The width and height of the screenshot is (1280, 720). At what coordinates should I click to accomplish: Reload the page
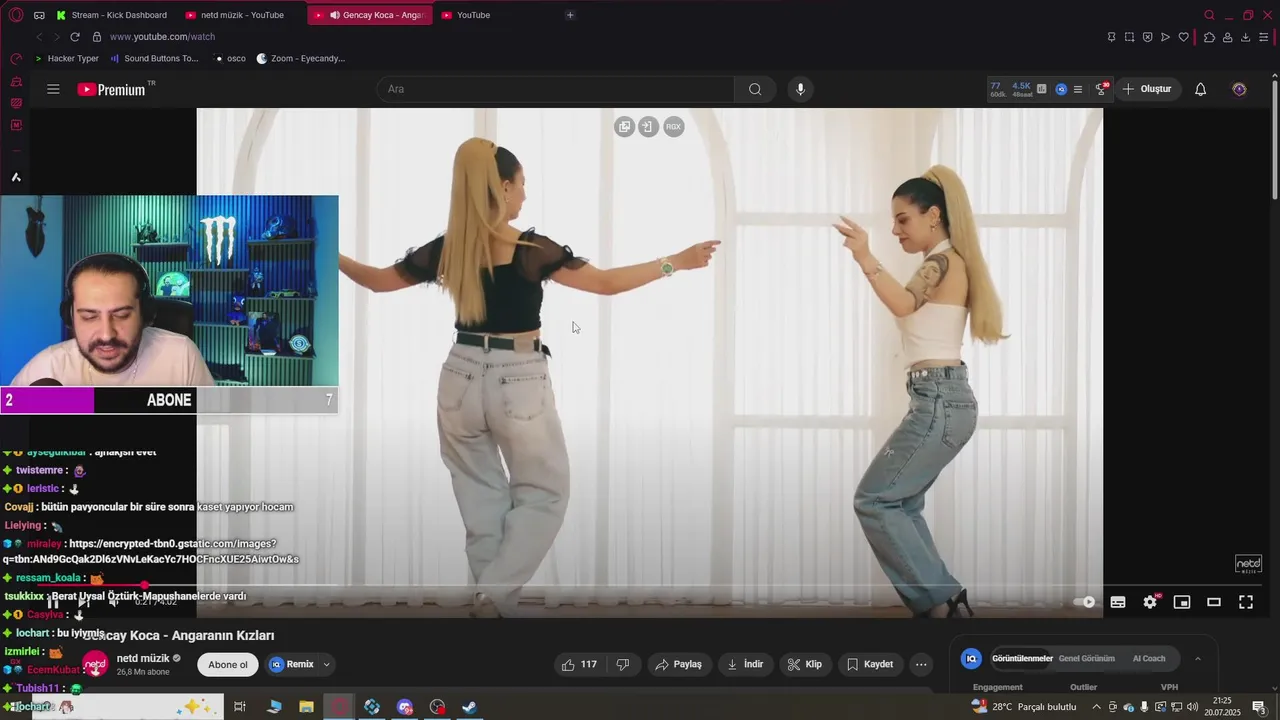click(x=75, y=37)
